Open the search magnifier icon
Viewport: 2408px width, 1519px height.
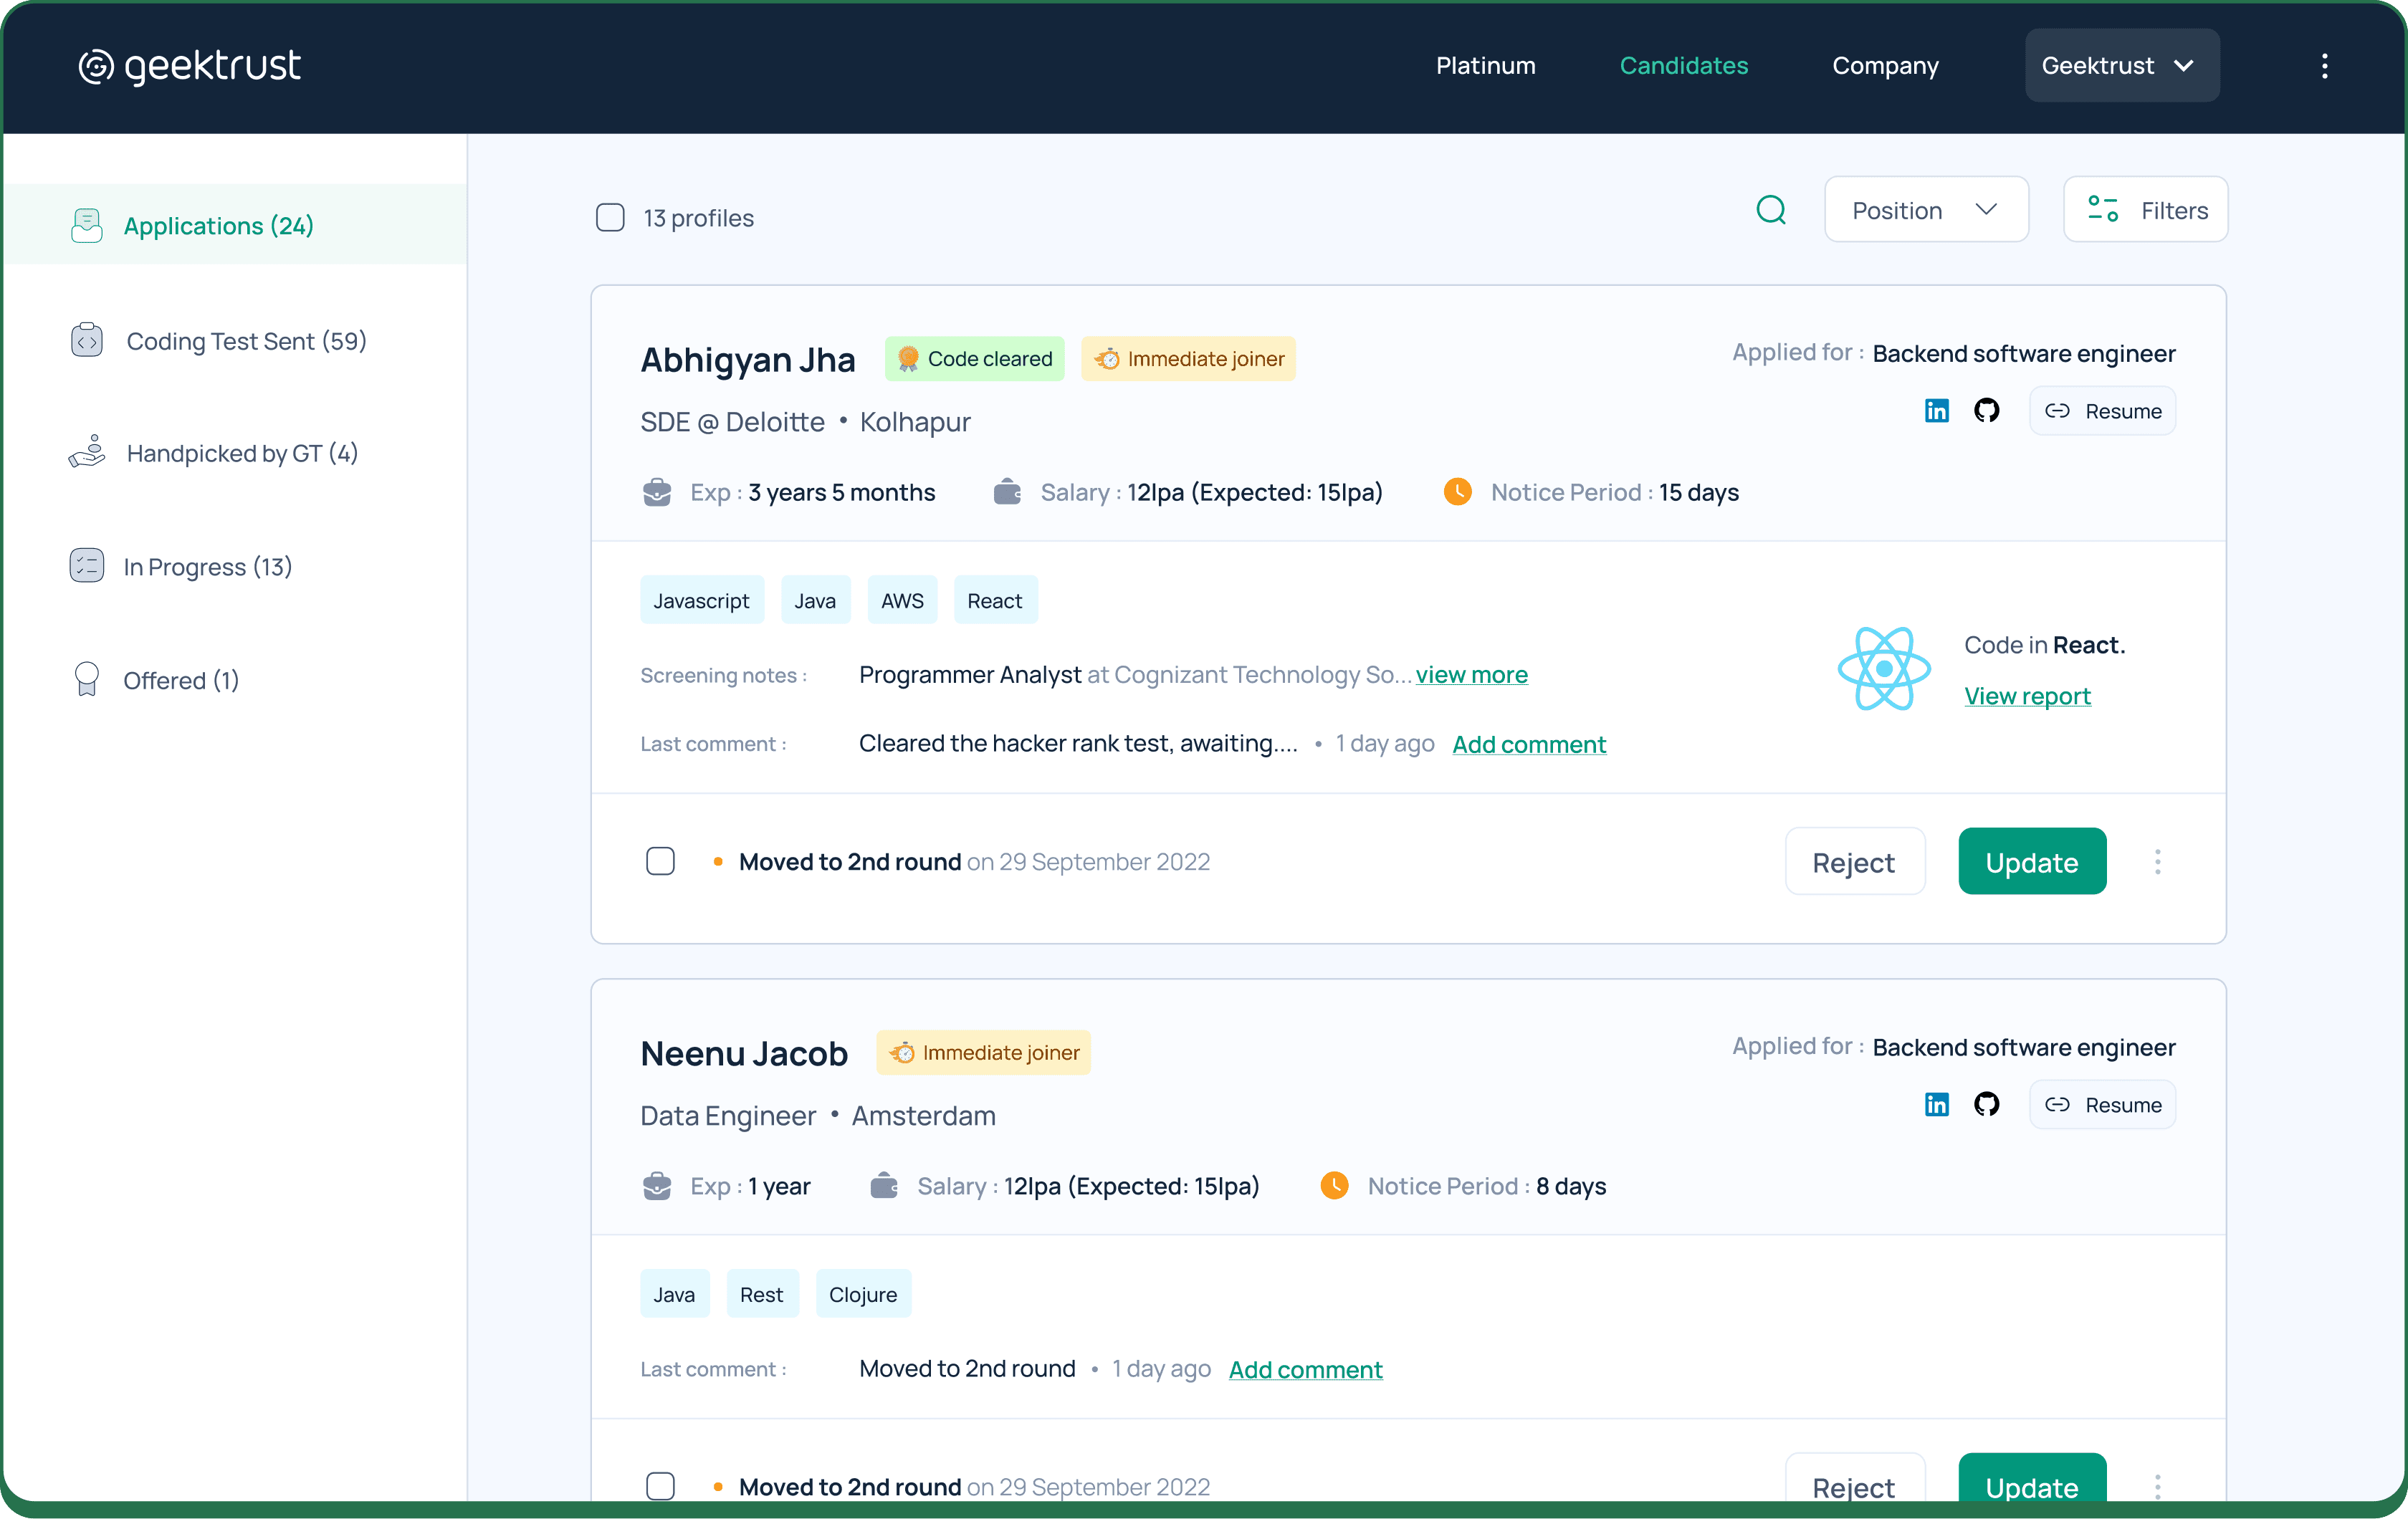(x=1771, y=210)
